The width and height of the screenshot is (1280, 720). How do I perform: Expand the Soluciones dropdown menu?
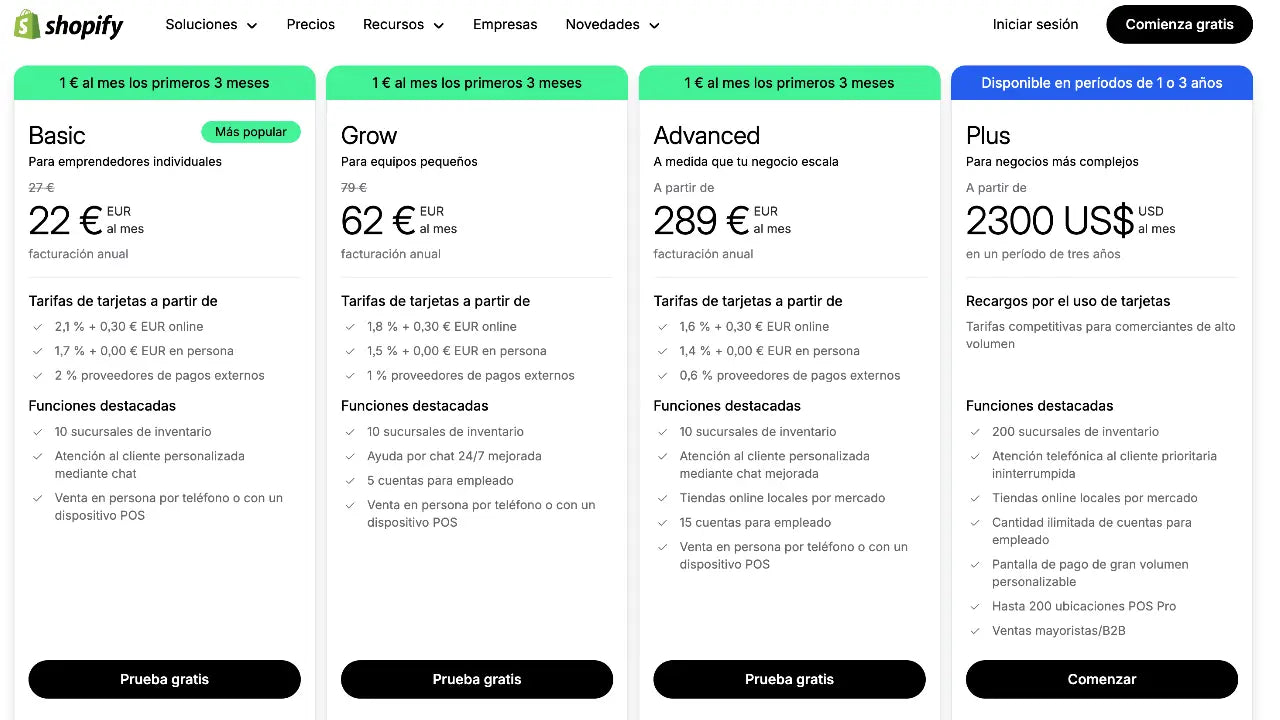(x=211, y=24)
